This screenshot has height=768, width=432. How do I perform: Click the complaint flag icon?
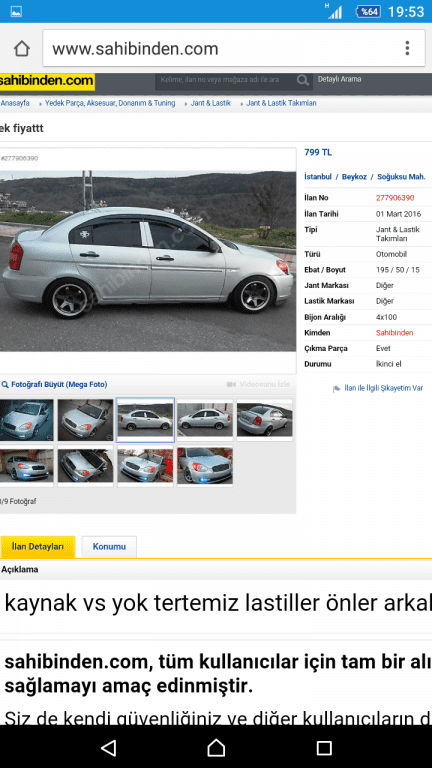click(336, 389)
